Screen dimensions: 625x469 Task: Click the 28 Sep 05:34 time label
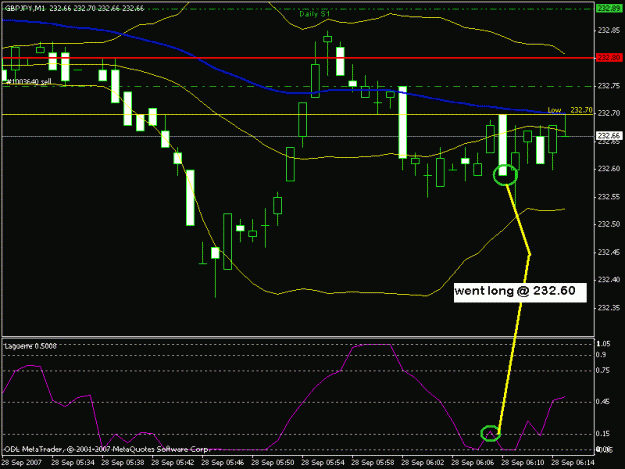coord(73,463)
